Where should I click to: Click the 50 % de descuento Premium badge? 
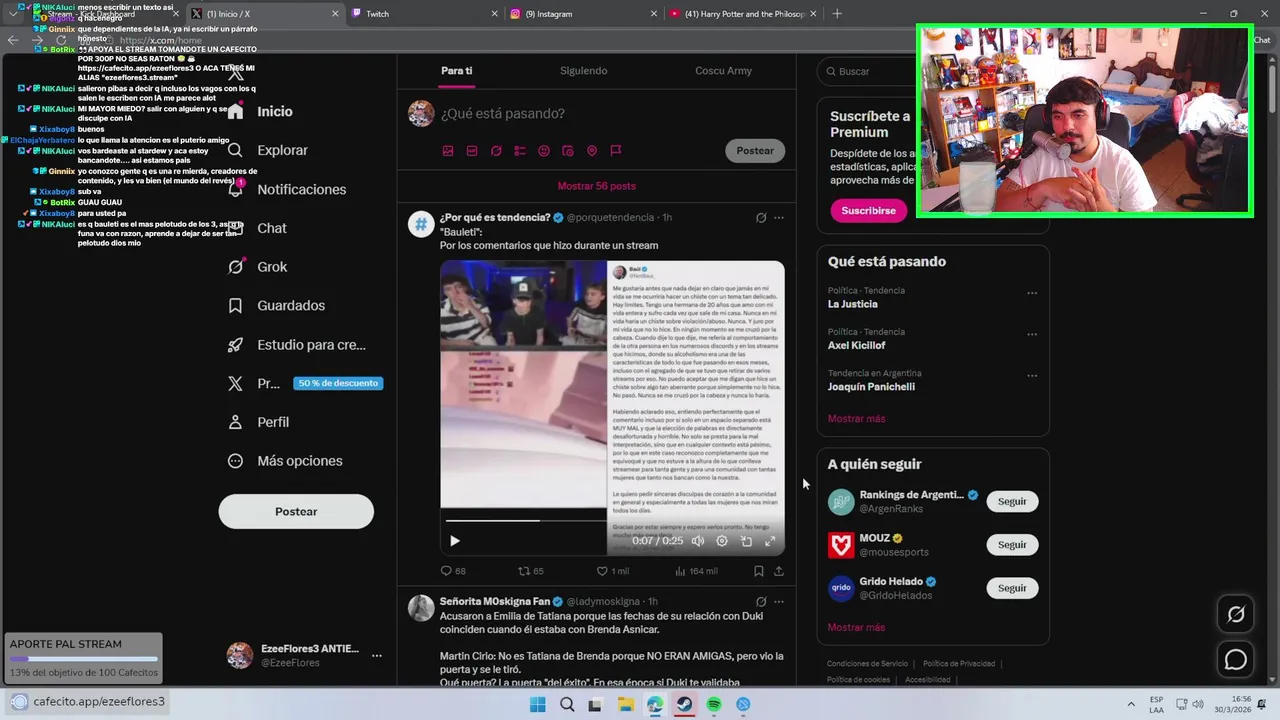[338, 383]
